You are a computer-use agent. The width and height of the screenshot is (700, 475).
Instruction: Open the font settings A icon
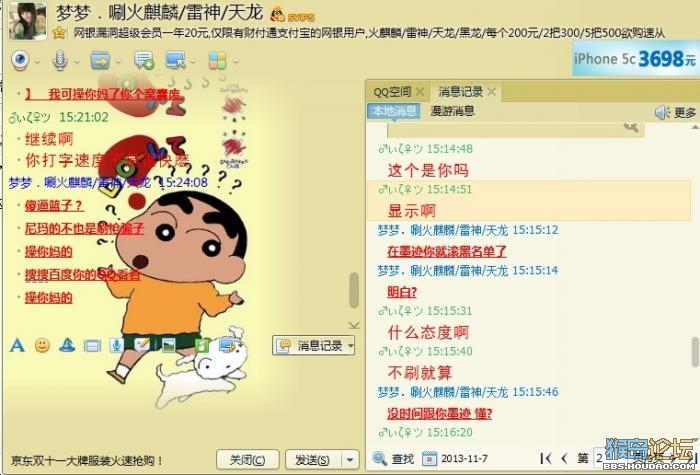coord(17,345)
